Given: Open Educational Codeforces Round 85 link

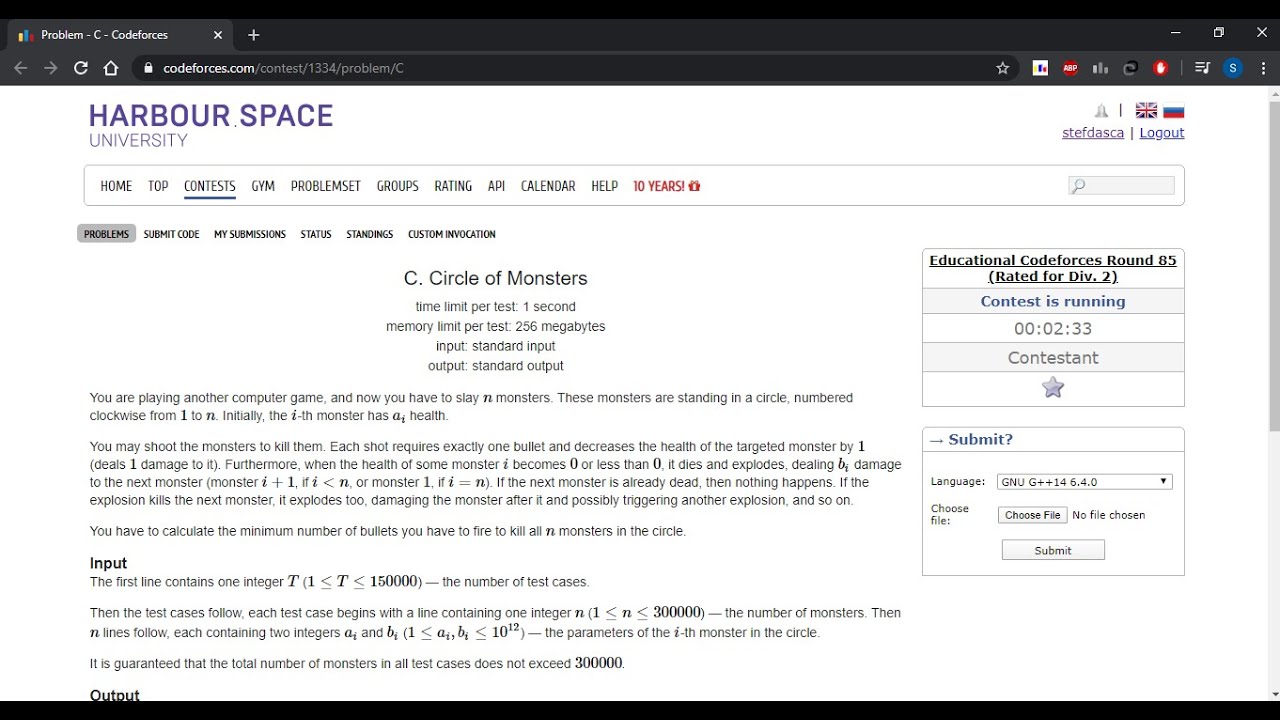Looking at the screenshot, I should (1053, 268).
